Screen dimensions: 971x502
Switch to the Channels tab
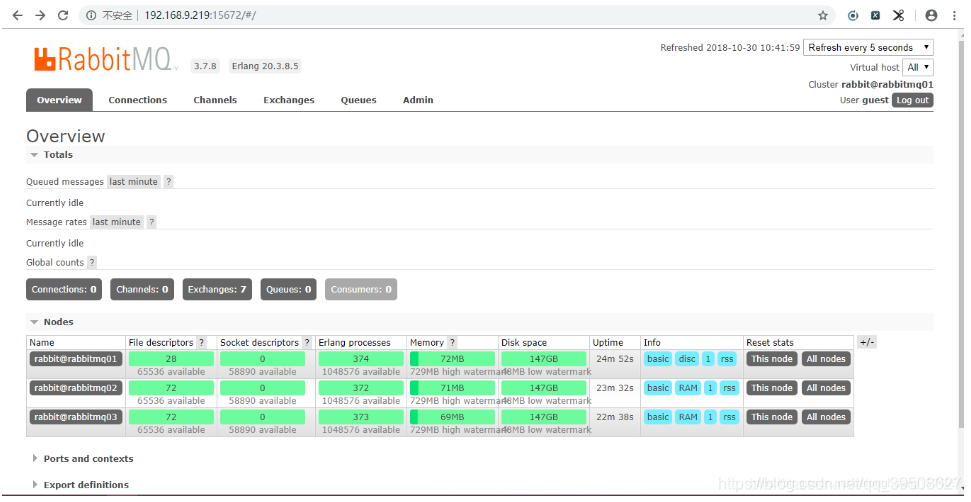[215, 100]
